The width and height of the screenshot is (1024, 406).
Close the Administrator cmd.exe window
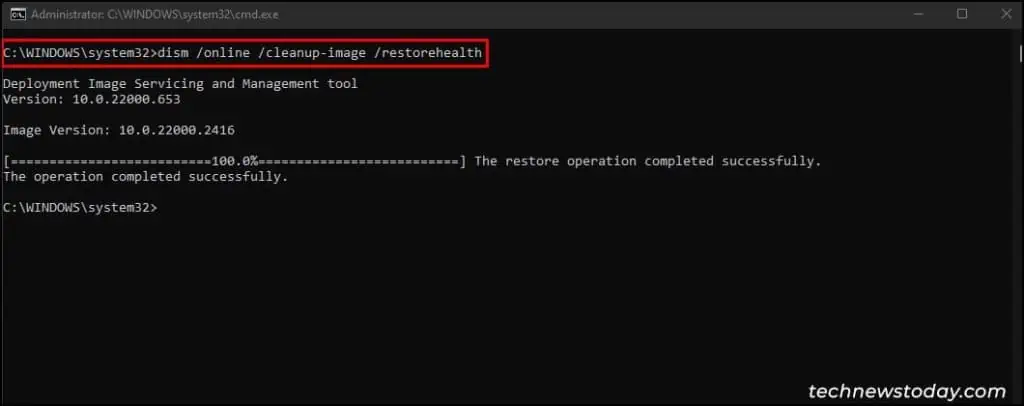tap(1005, 14)
